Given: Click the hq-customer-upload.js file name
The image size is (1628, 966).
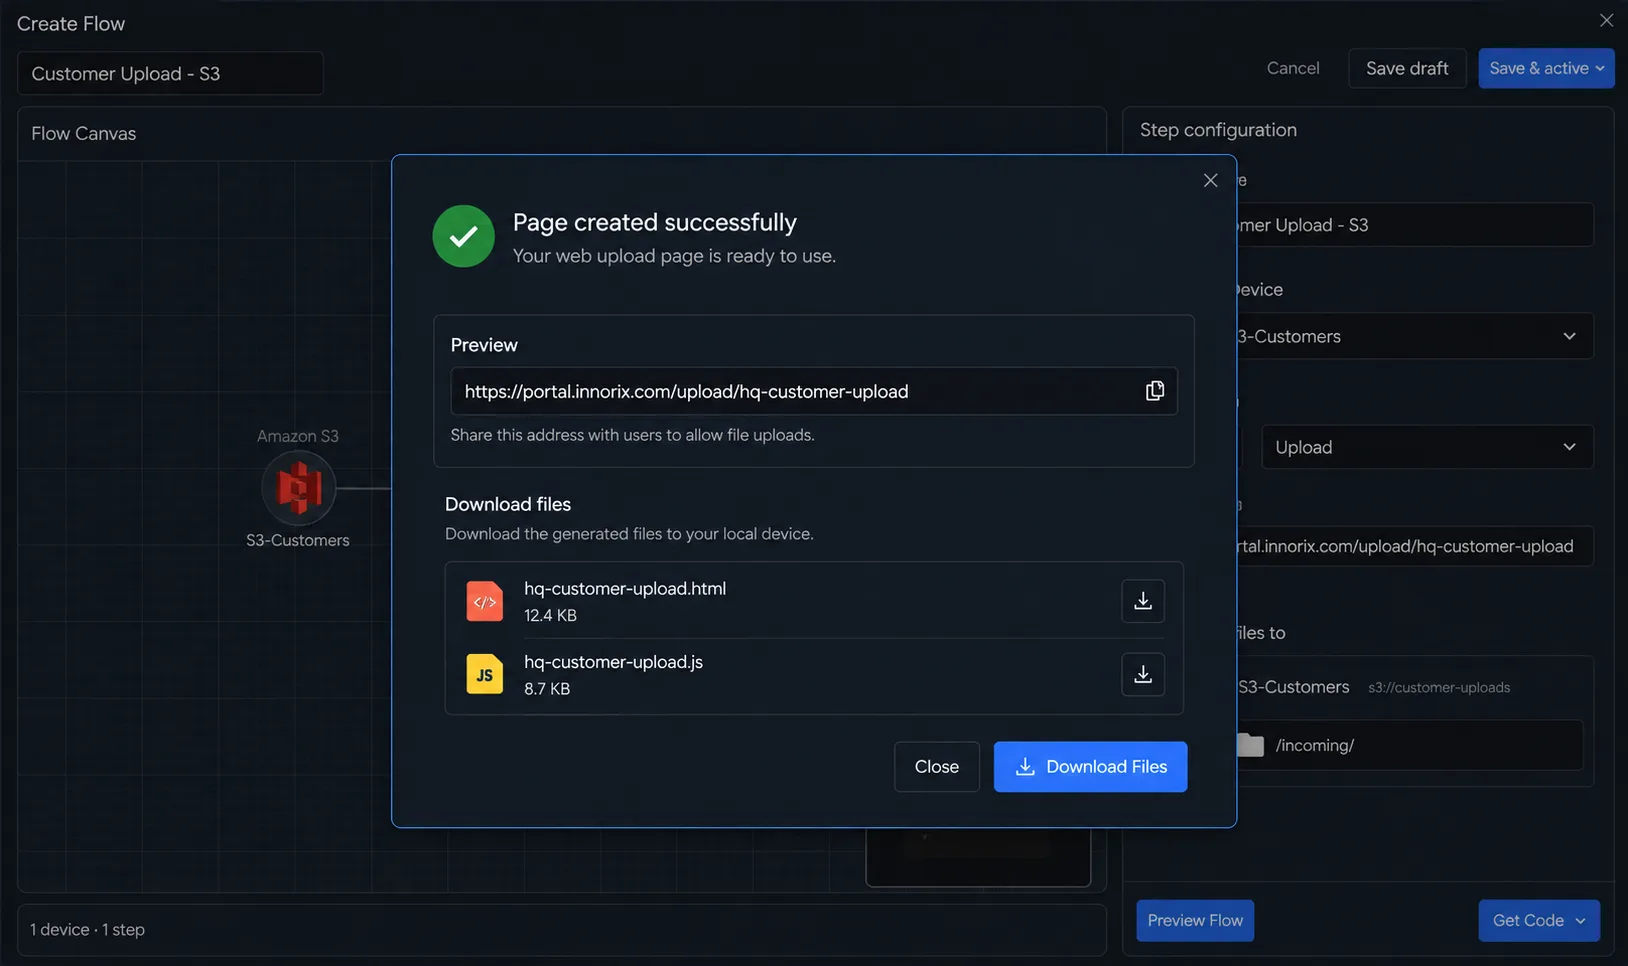Looking at the screenshot, I should [x=613, y=662].
